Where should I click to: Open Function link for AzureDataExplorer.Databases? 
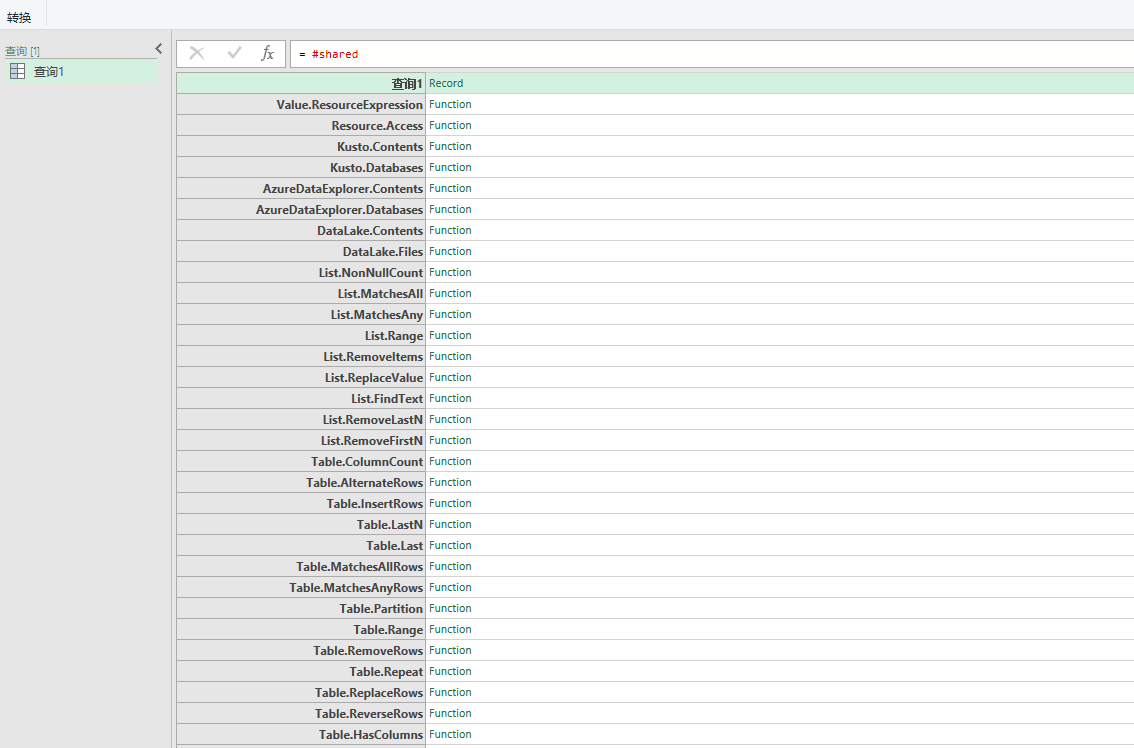coord(450,209)
